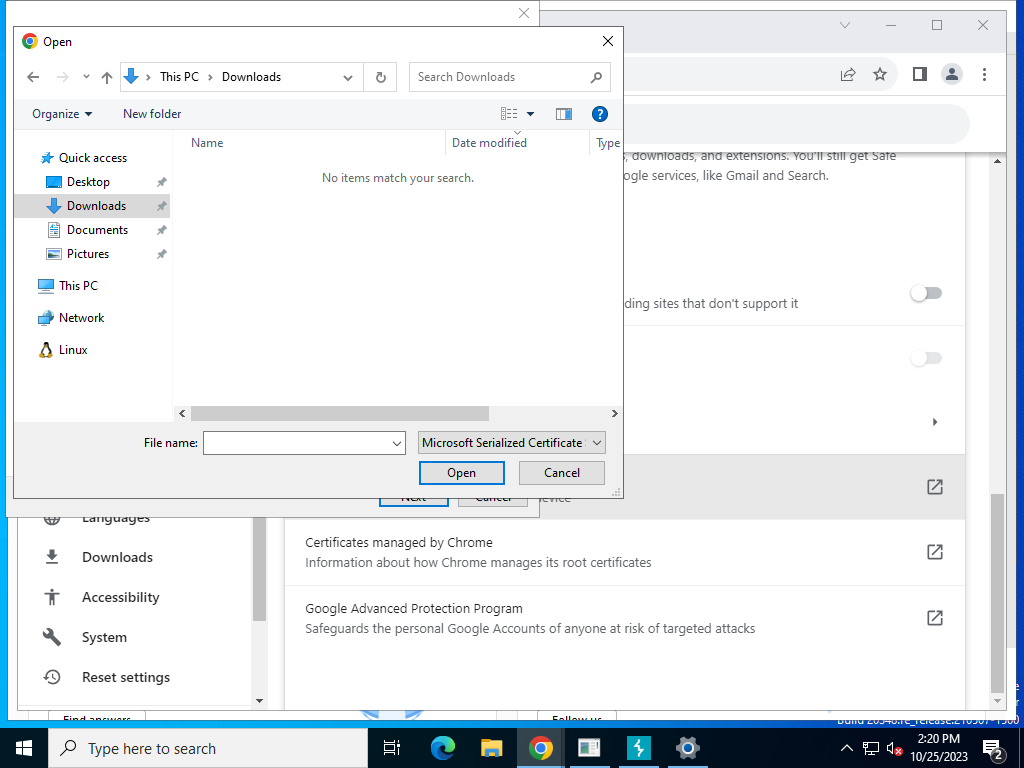
Task: Toggle the preview pane
Action: point(564,114)
